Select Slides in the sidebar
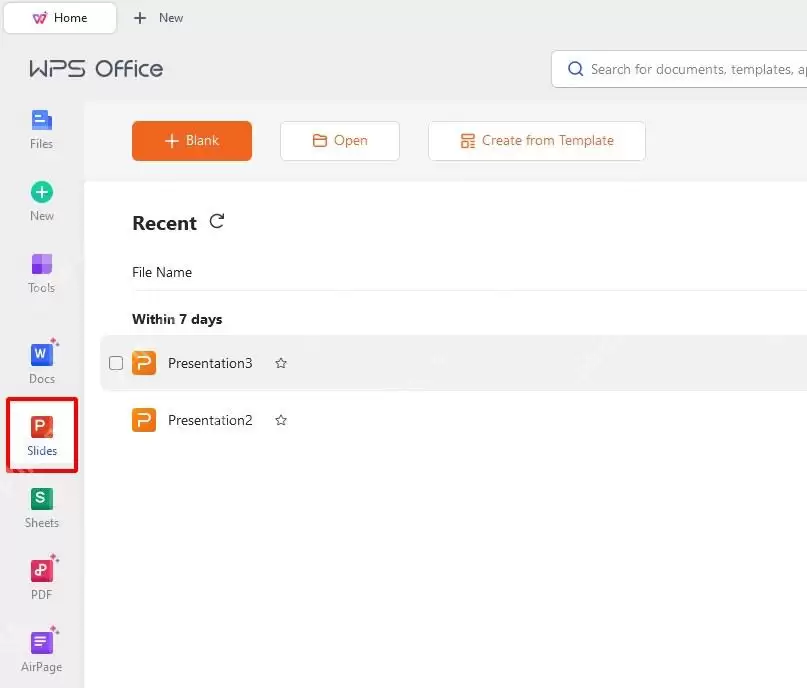The image size is (807, 688). click(x=42, y=435)
